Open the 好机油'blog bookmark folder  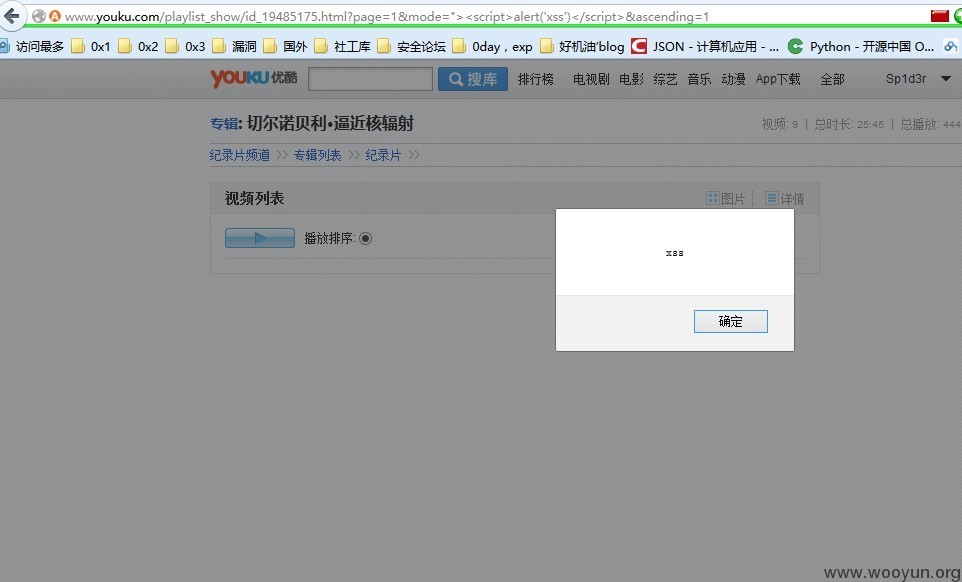tap(582, 47)
